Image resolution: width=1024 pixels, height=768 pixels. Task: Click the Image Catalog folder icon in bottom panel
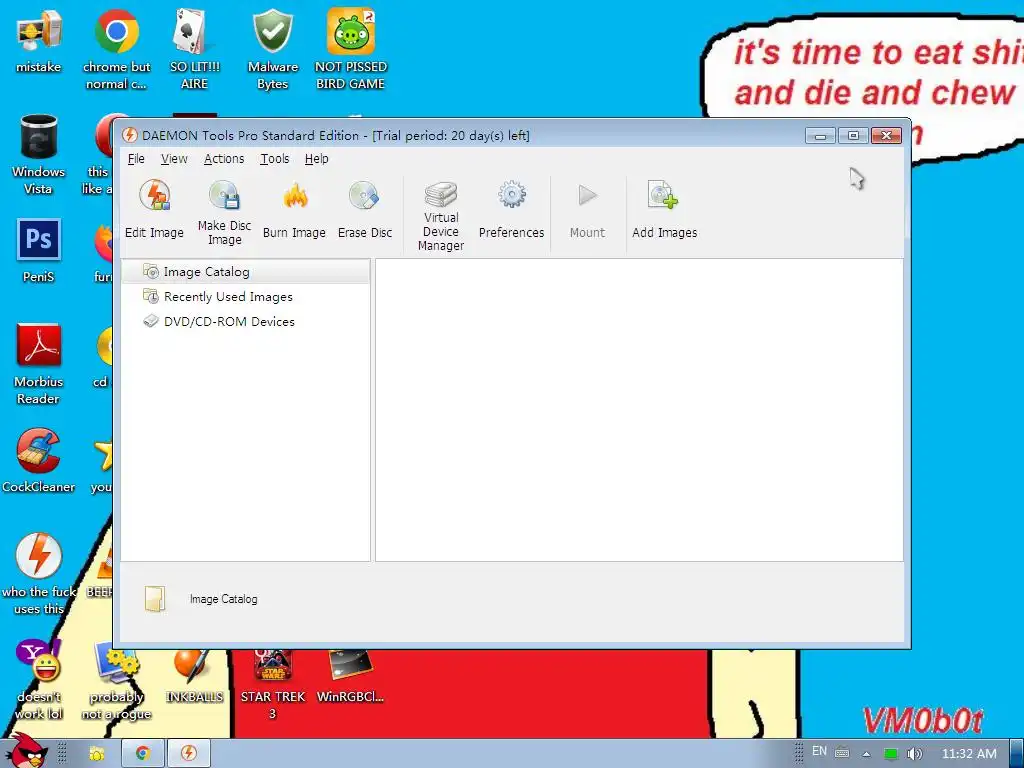(155, 598)
